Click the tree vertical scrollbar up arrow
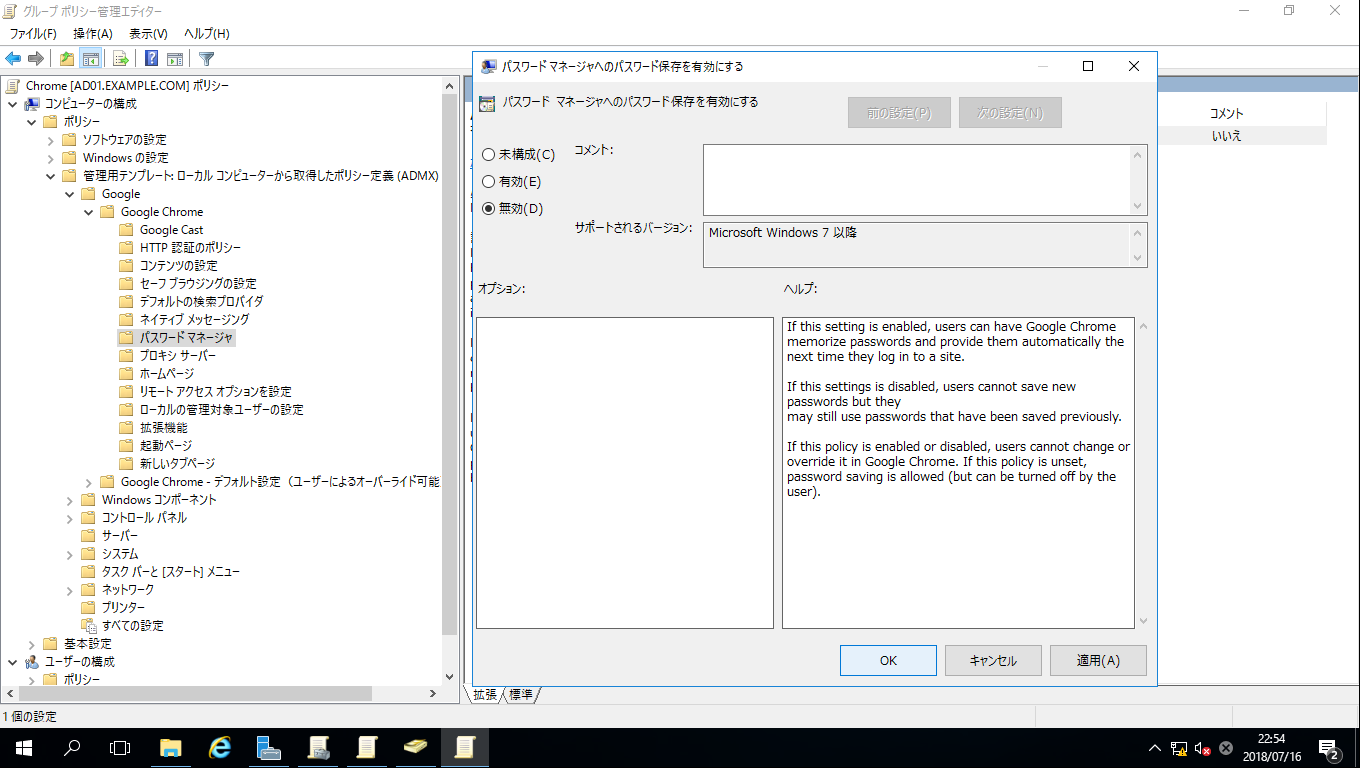The image size is (1360, 768). [x=449, y=85]
